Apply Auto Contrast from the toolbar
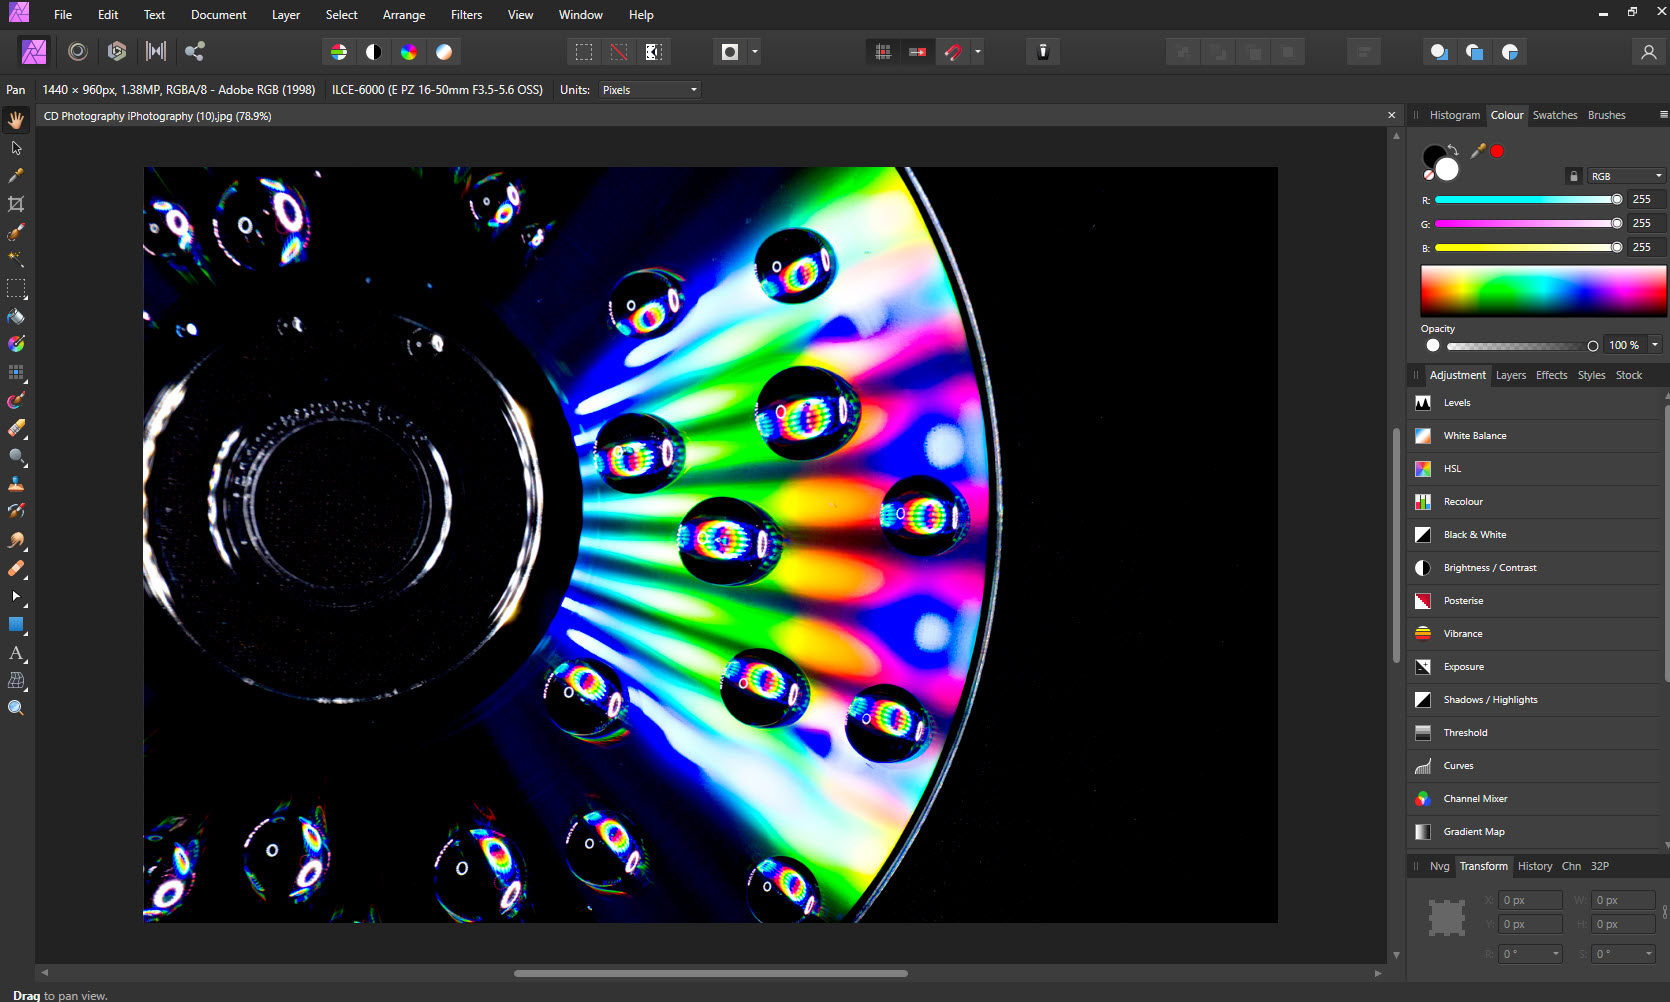Viewport: 1670px width, 1002px height. click(374, 52)
